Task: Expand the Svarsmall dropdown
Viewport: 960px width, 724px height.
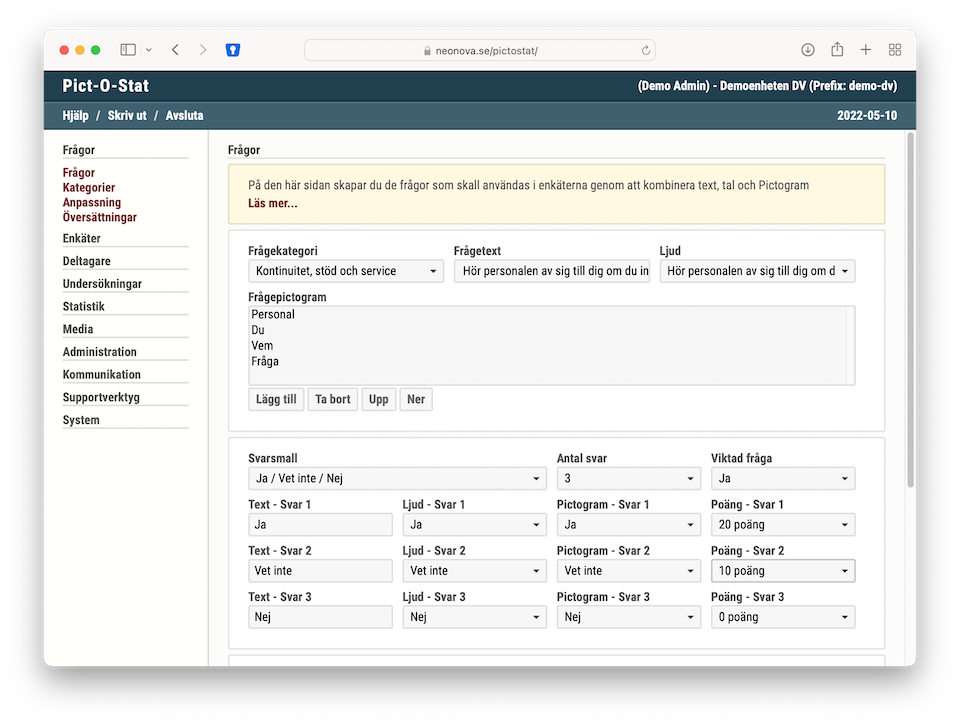Action: (x=397, y=479)
